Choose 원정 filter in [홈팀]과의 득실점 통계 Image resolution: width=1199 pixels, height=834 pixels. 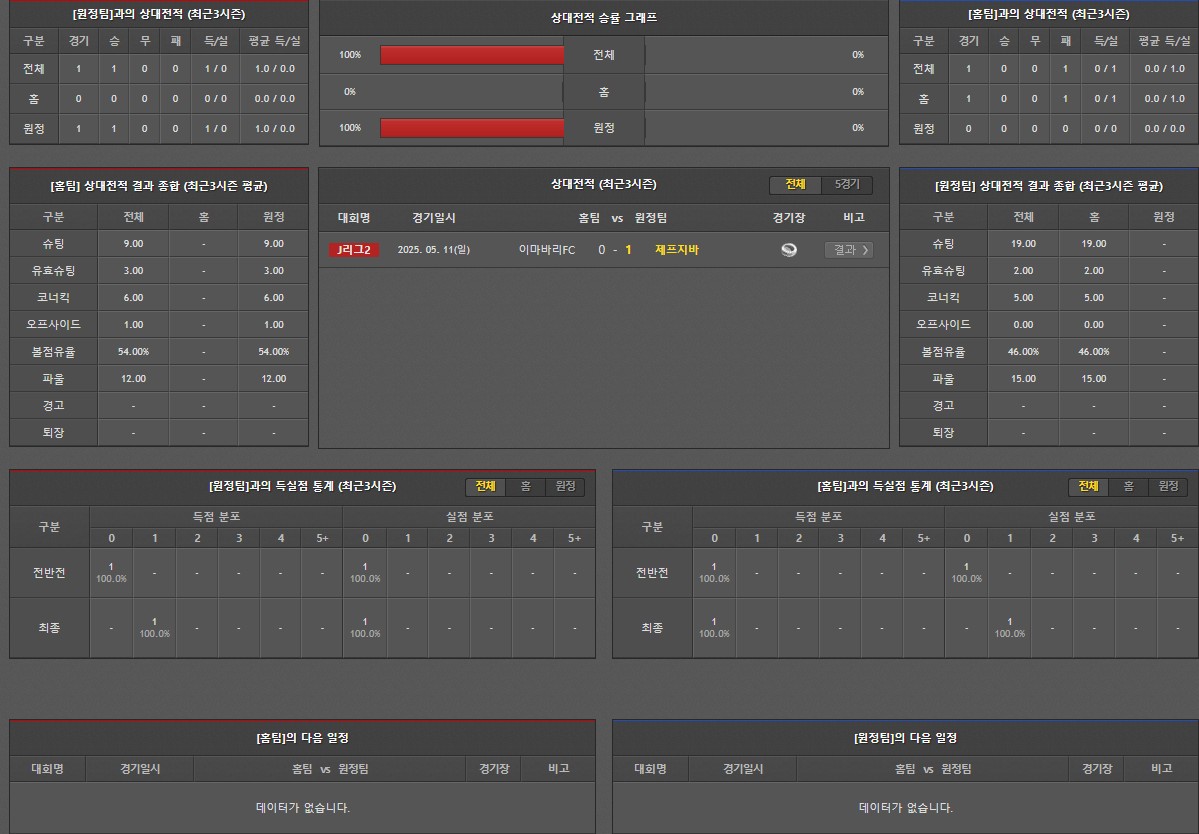(1168, 487)
